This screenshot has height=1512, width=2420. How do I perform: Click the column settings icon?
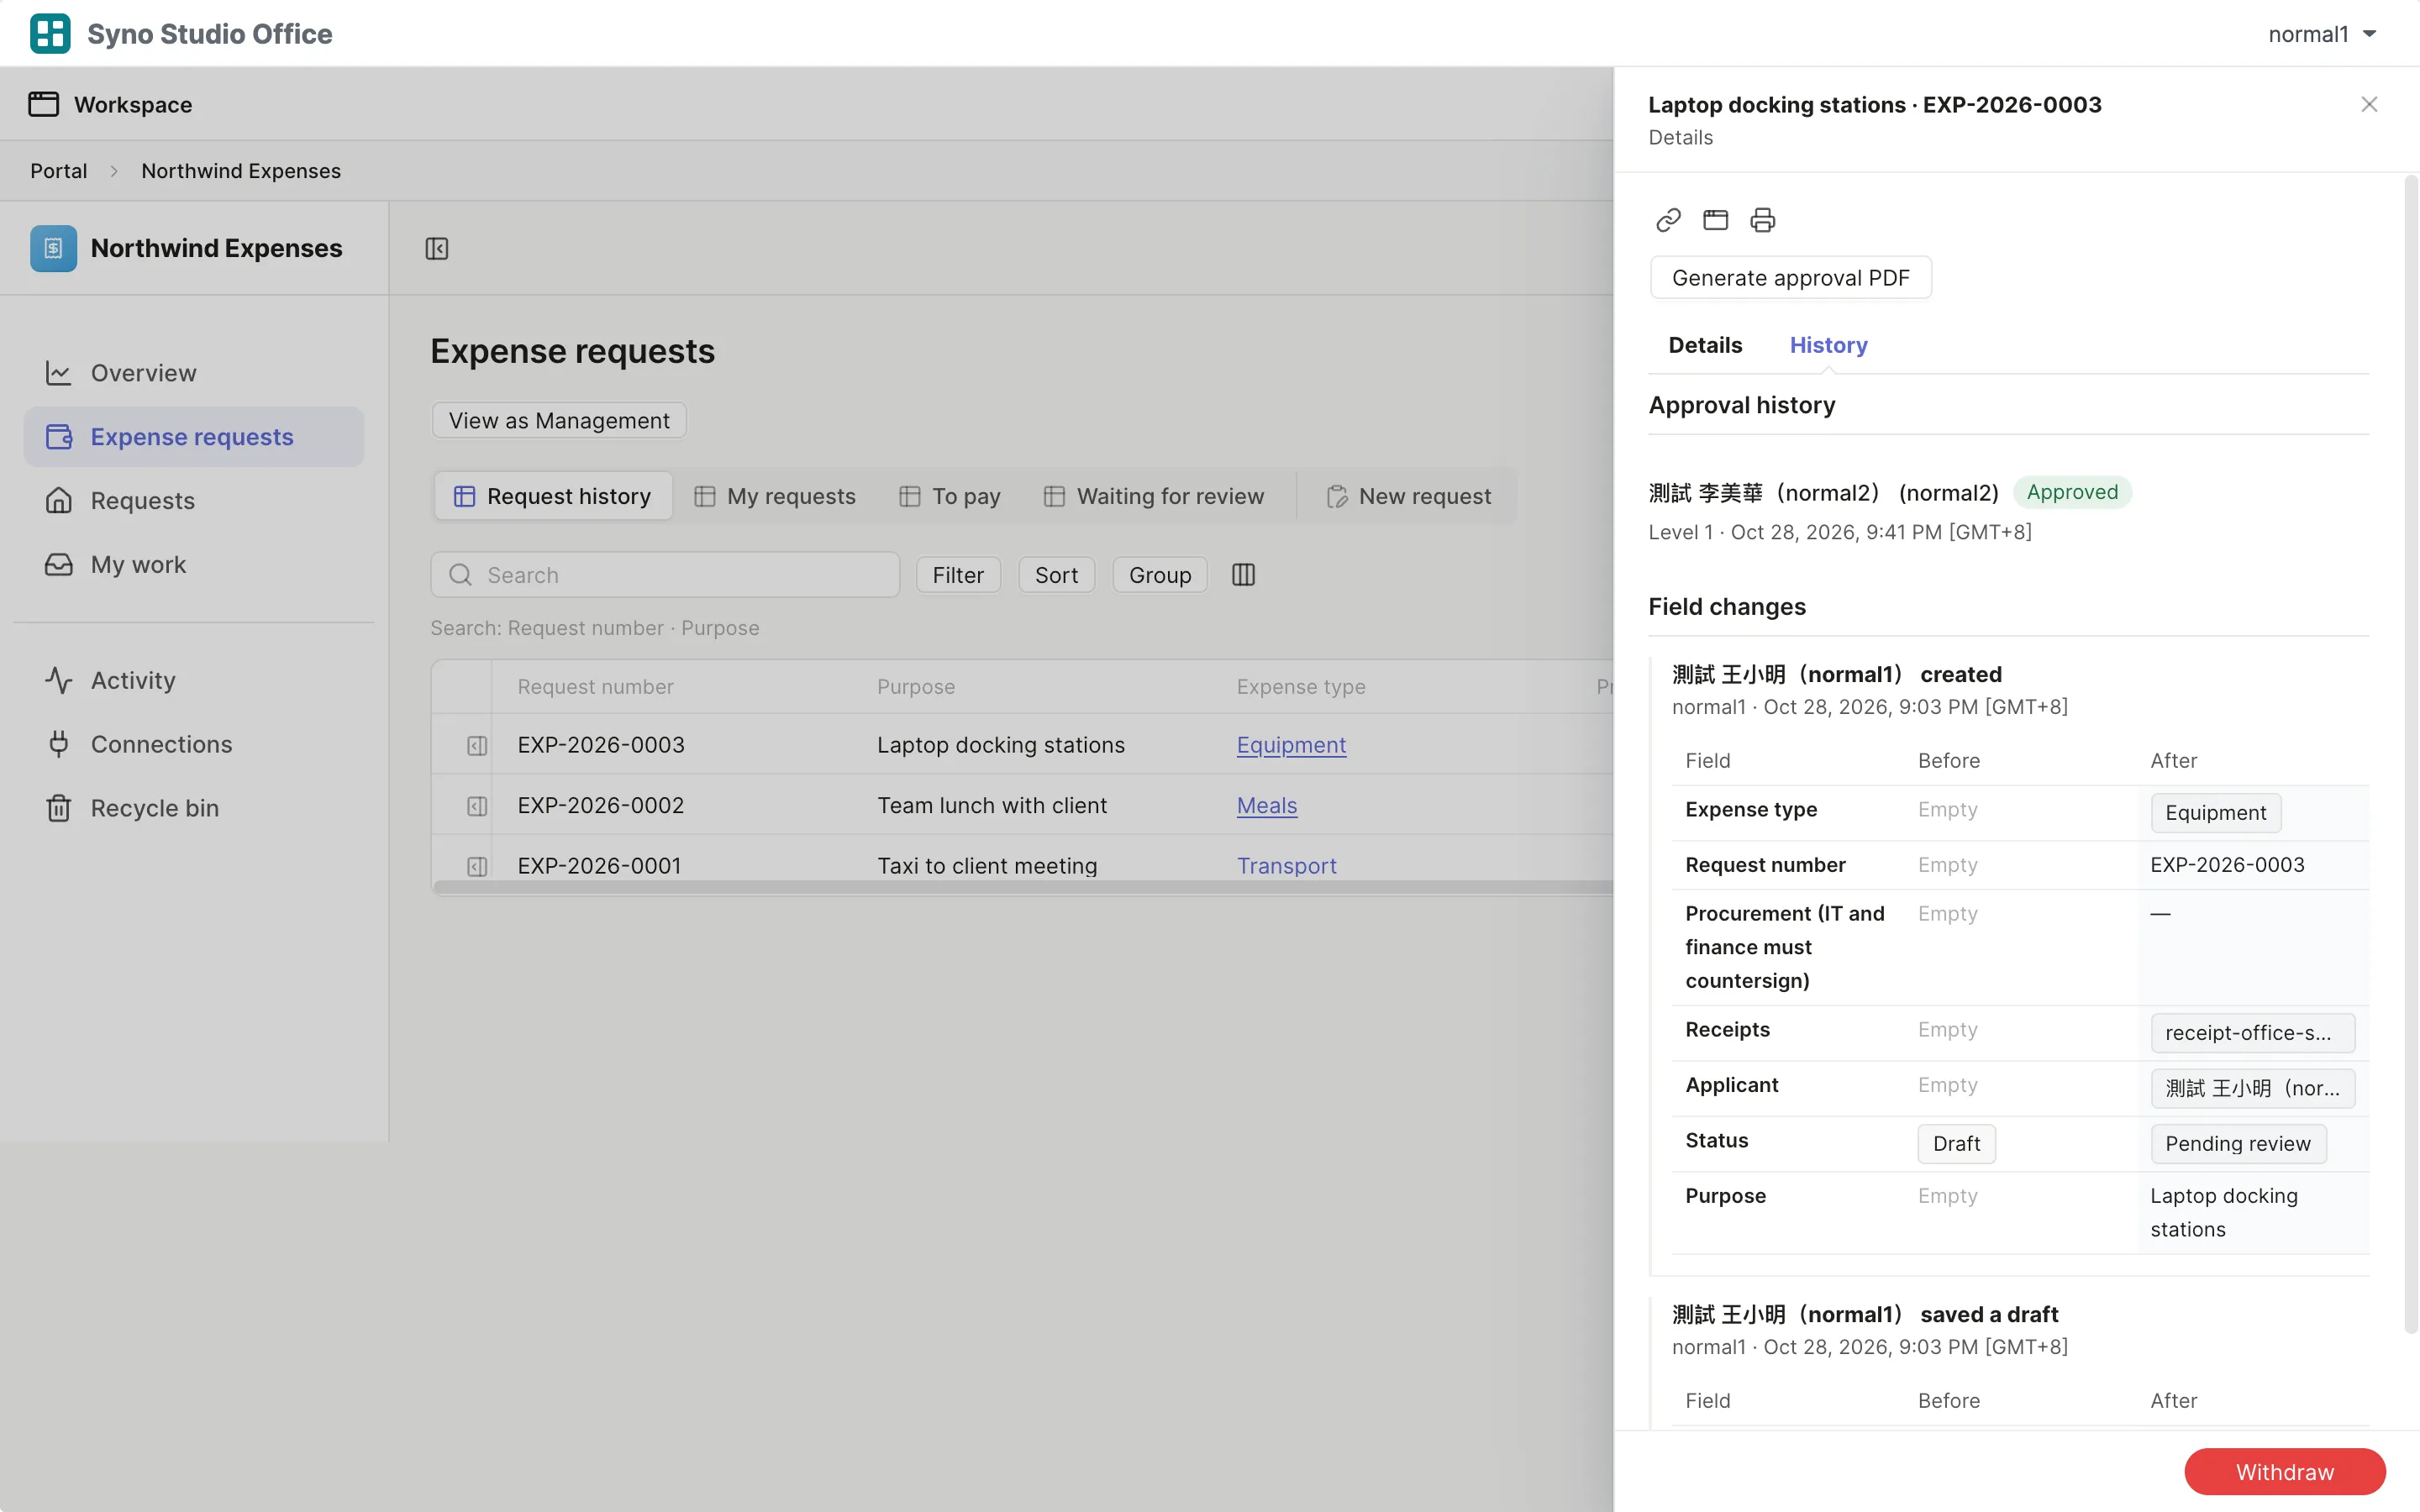click(1243, 575)
